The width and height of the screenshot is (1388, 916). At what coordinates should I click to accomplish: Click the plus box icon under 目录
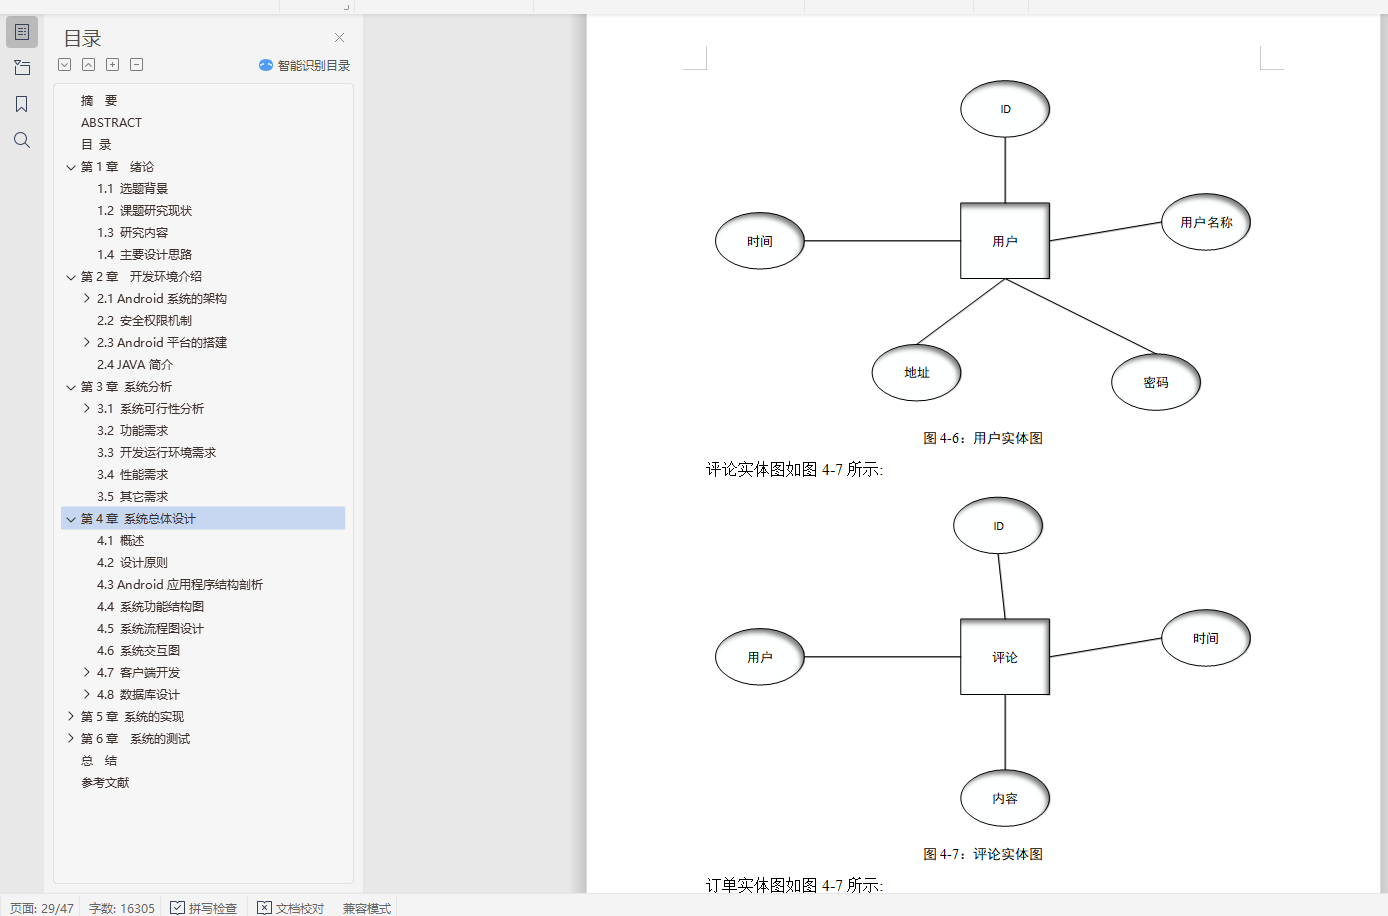(113, 65)
